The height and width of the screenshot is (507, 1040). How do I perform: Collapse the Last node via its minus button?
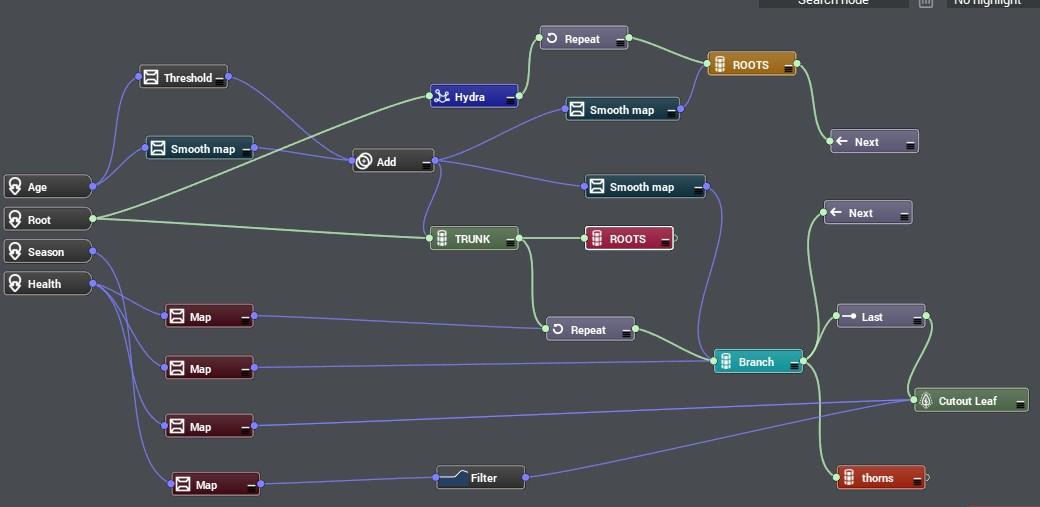click(917, 320)
